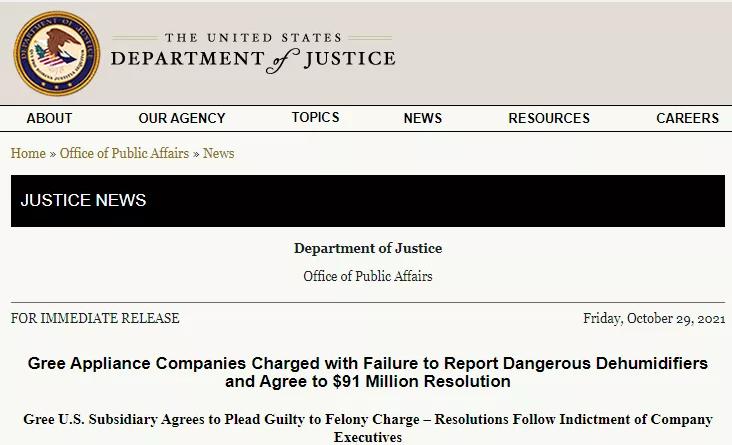
Task: Open the CAREERS navigation item
Action: pyautogui.click(x=687, y=118)
